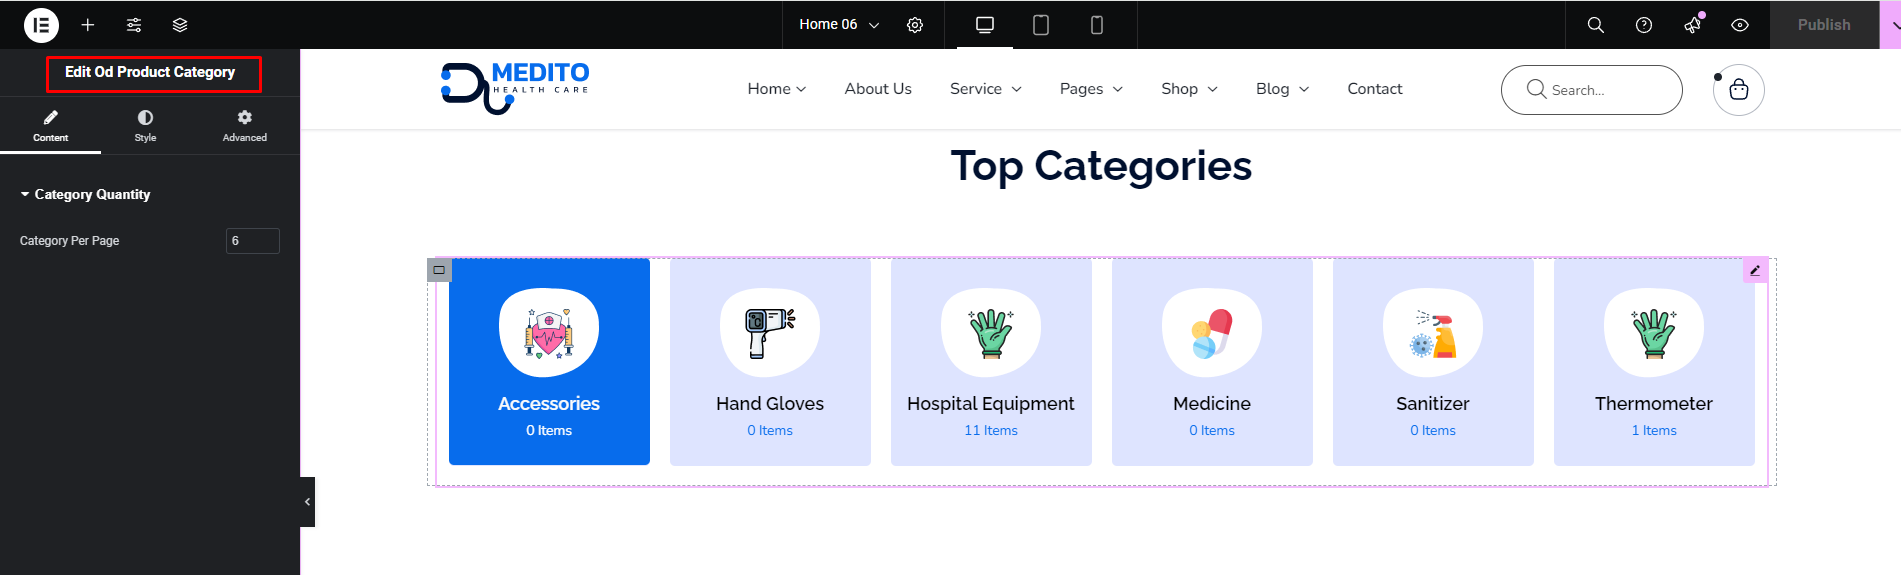Image resolution: width=1901 pixels, height=575 pixels.
Task: Switch to mobile responsive view
Action: pos(1096,25)
